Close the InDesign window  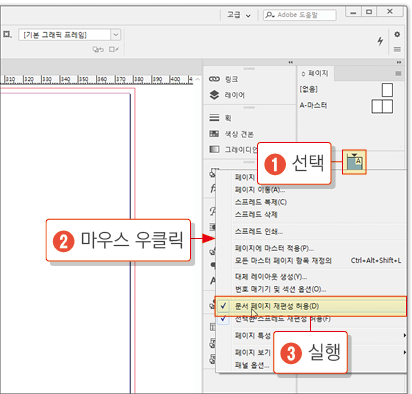pos(390,12)
